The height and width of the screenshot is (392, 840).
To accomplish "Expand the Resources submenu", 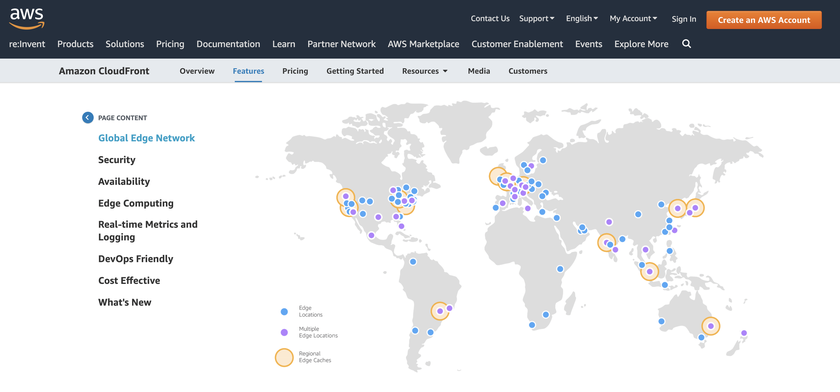I will click(x=425, y=71).
